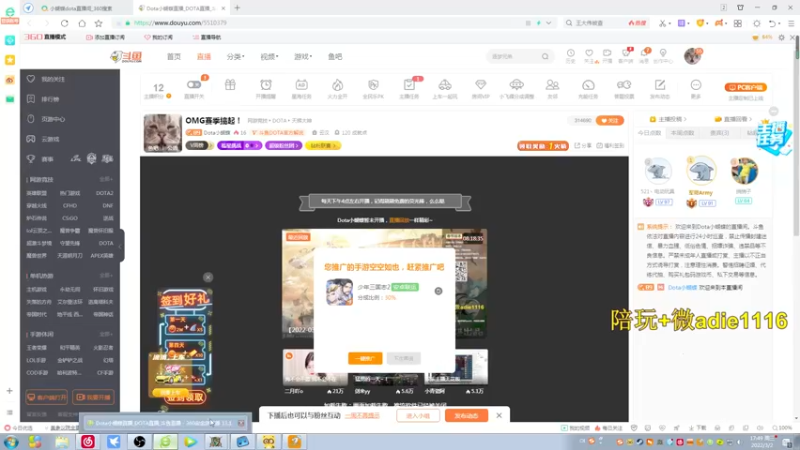Click the Douyu logo
Screen dimensions: 800x450
point(126,57)
